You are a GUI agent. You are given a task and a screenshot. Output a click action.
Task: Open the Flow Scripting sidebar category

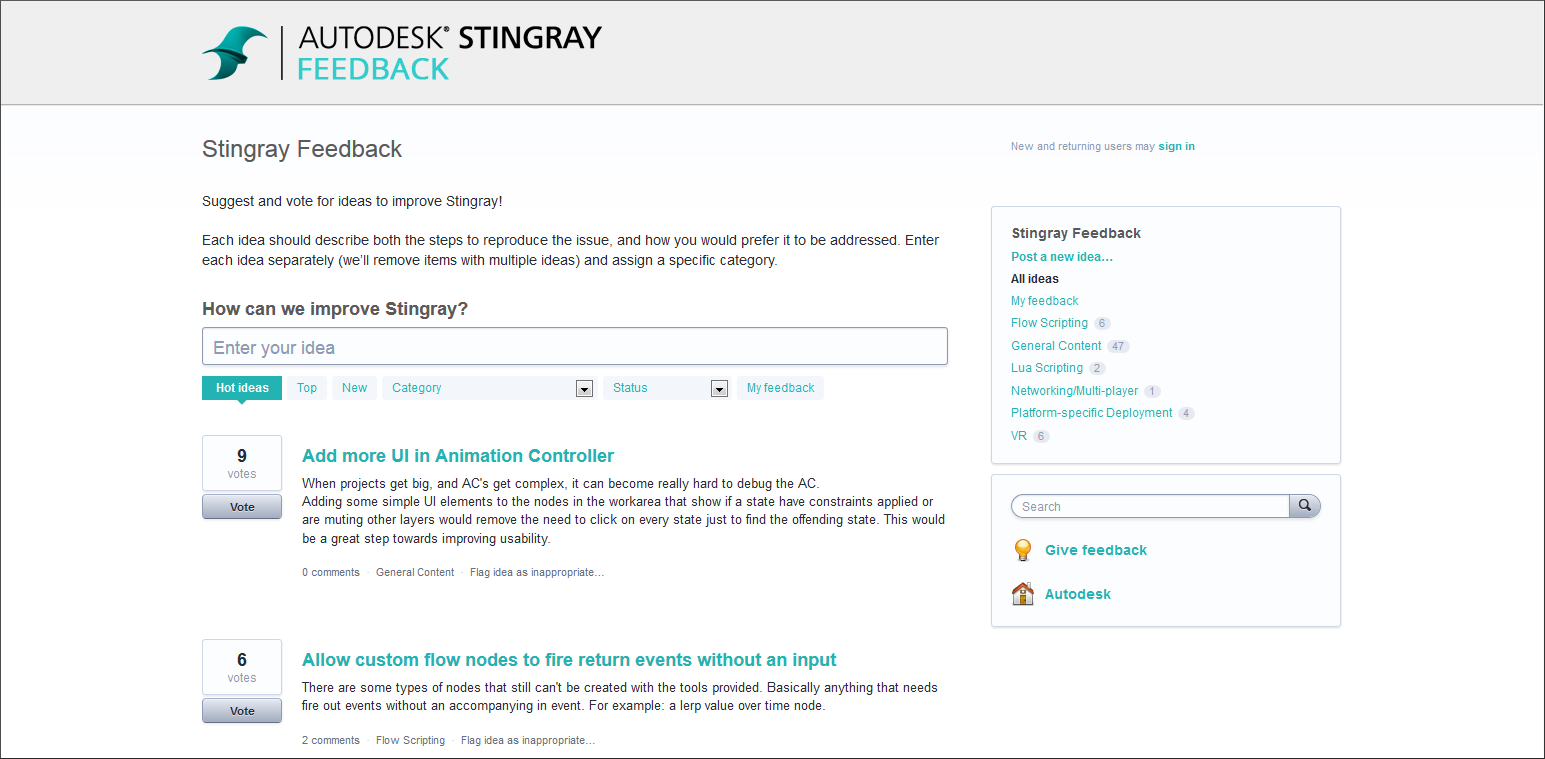click(x=1049, y=323)
